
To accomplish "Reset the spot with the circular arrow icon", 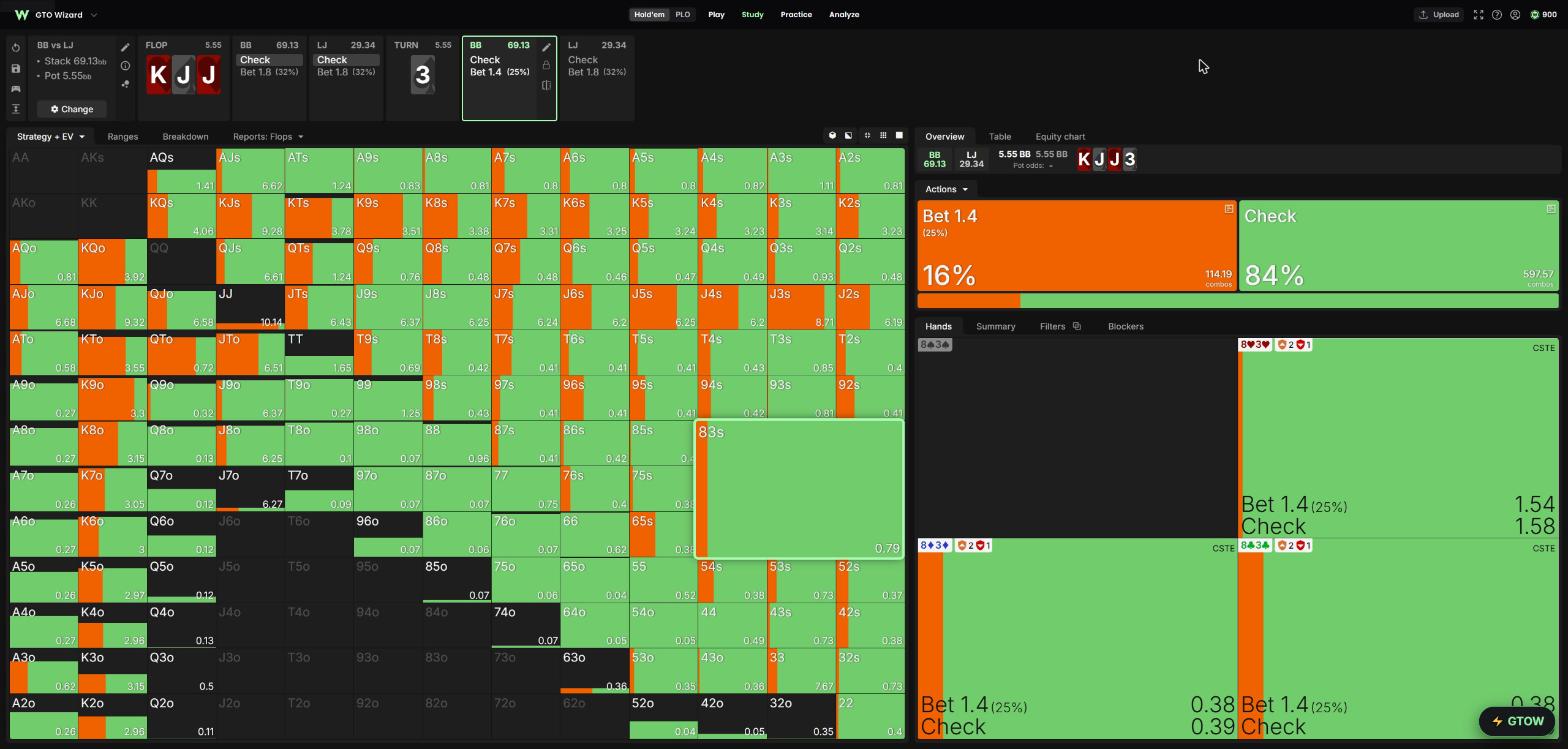I will pyautogui.click(x=16, y=48).
